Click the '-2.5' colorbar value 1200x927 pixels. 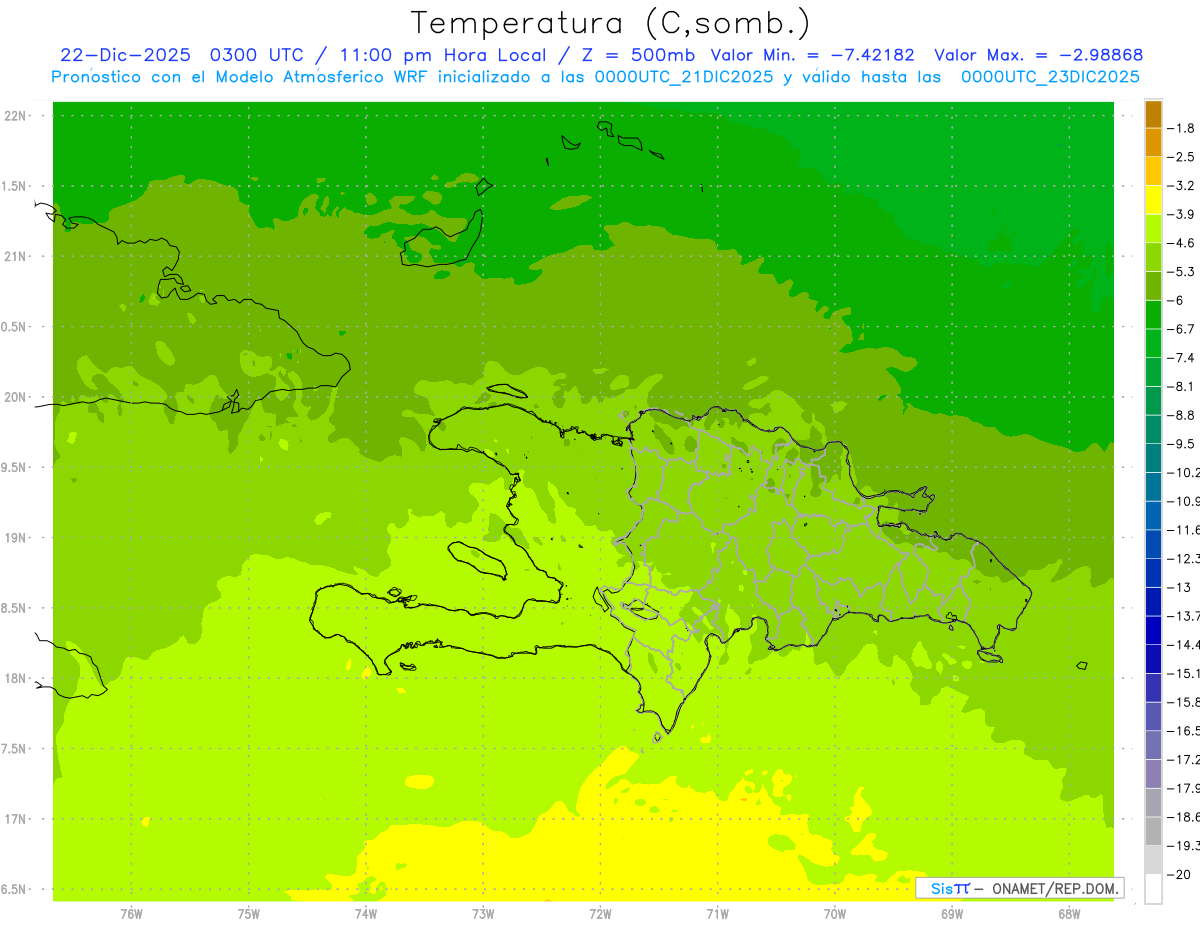[x=1183, y=157]
